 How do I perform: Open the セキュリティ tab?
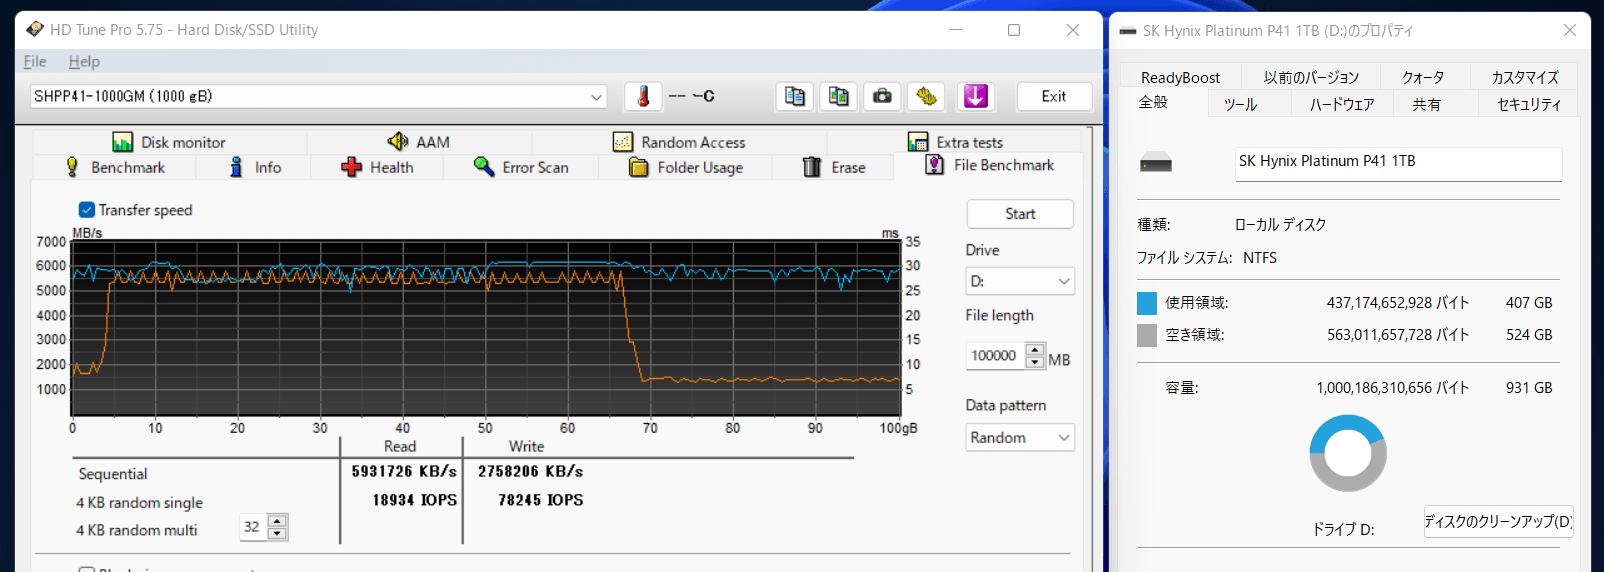point(1528,104)
